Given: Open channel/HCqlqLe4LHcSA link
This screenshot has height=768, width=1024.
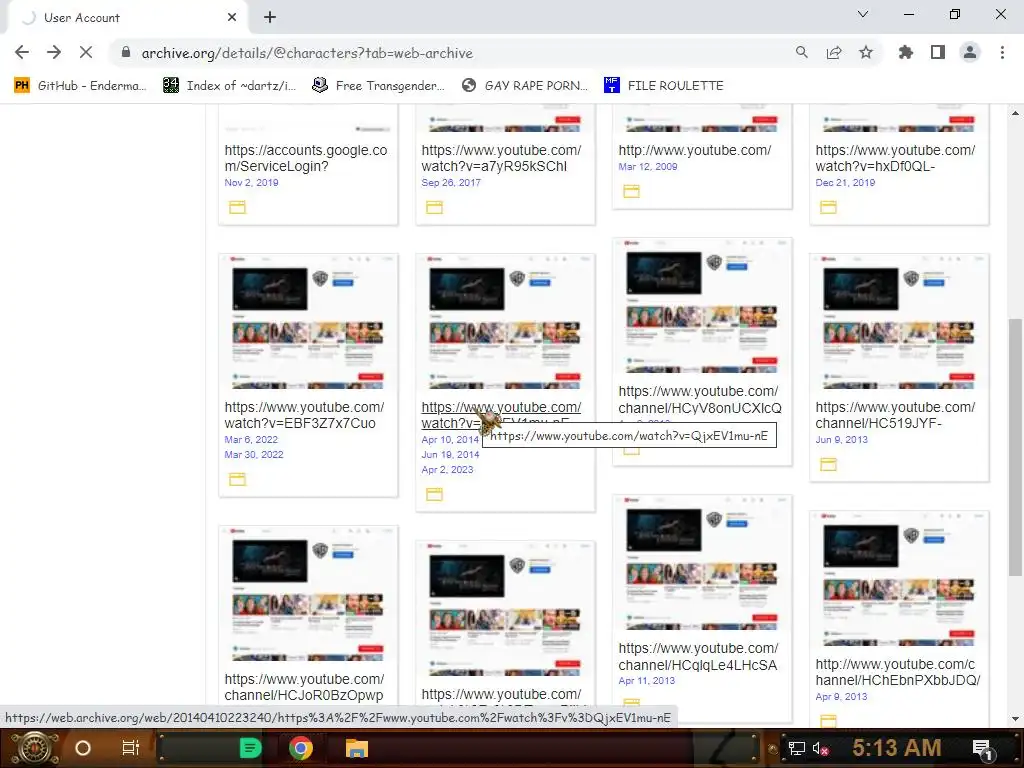Looking at the screenshot, I should (698, 656).
